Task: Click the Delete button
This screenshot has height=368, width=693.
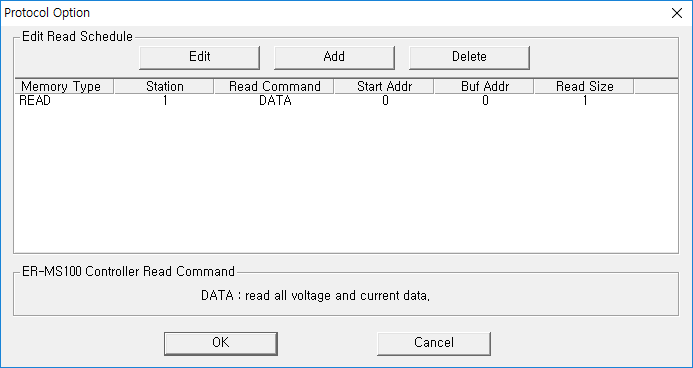Action: click(x=469, y=57)
